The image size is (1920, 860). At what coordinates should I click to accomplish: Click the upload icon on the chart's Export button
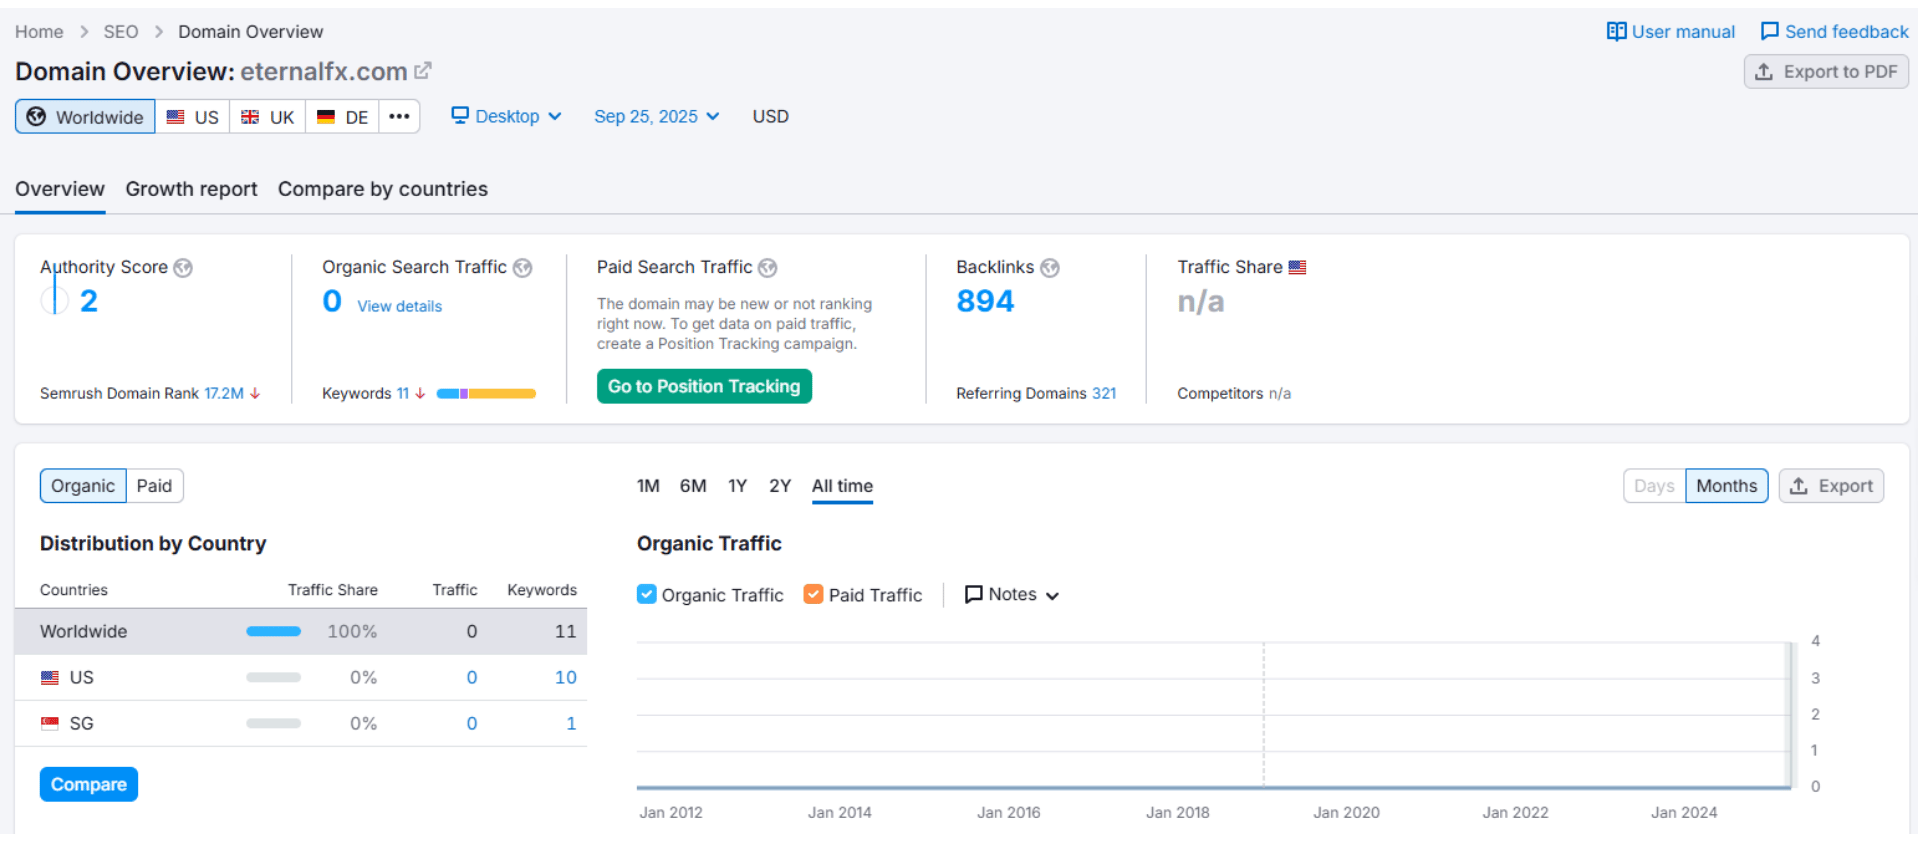[x=1799, y=486]
